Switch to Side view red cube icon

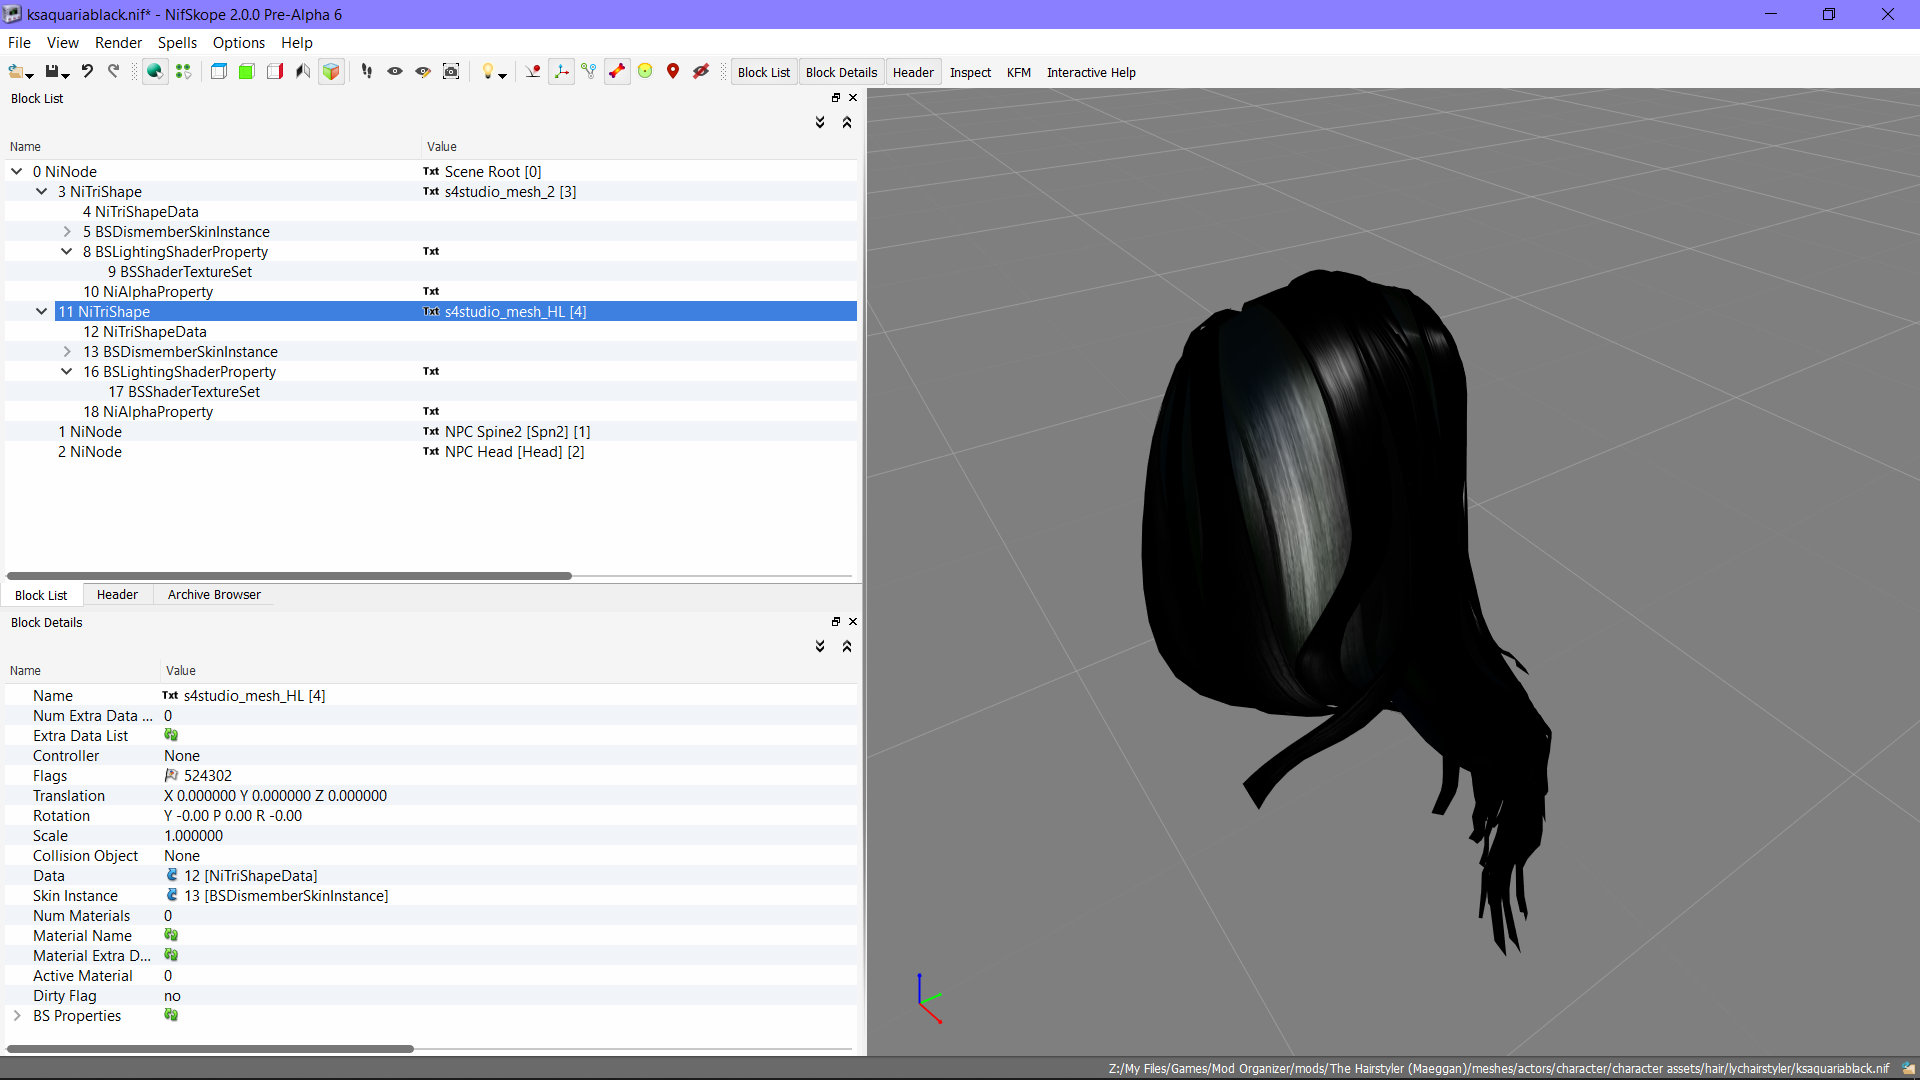275,71
